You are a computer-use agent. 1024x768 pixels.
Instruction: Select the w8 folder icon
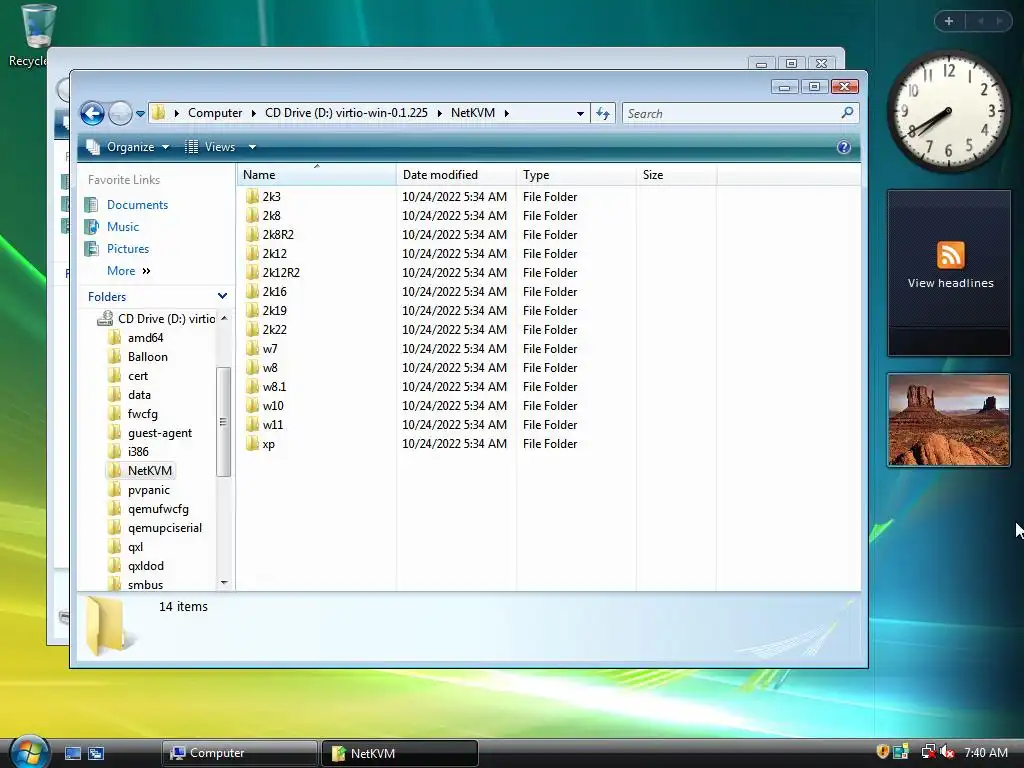tap(253, 368)
